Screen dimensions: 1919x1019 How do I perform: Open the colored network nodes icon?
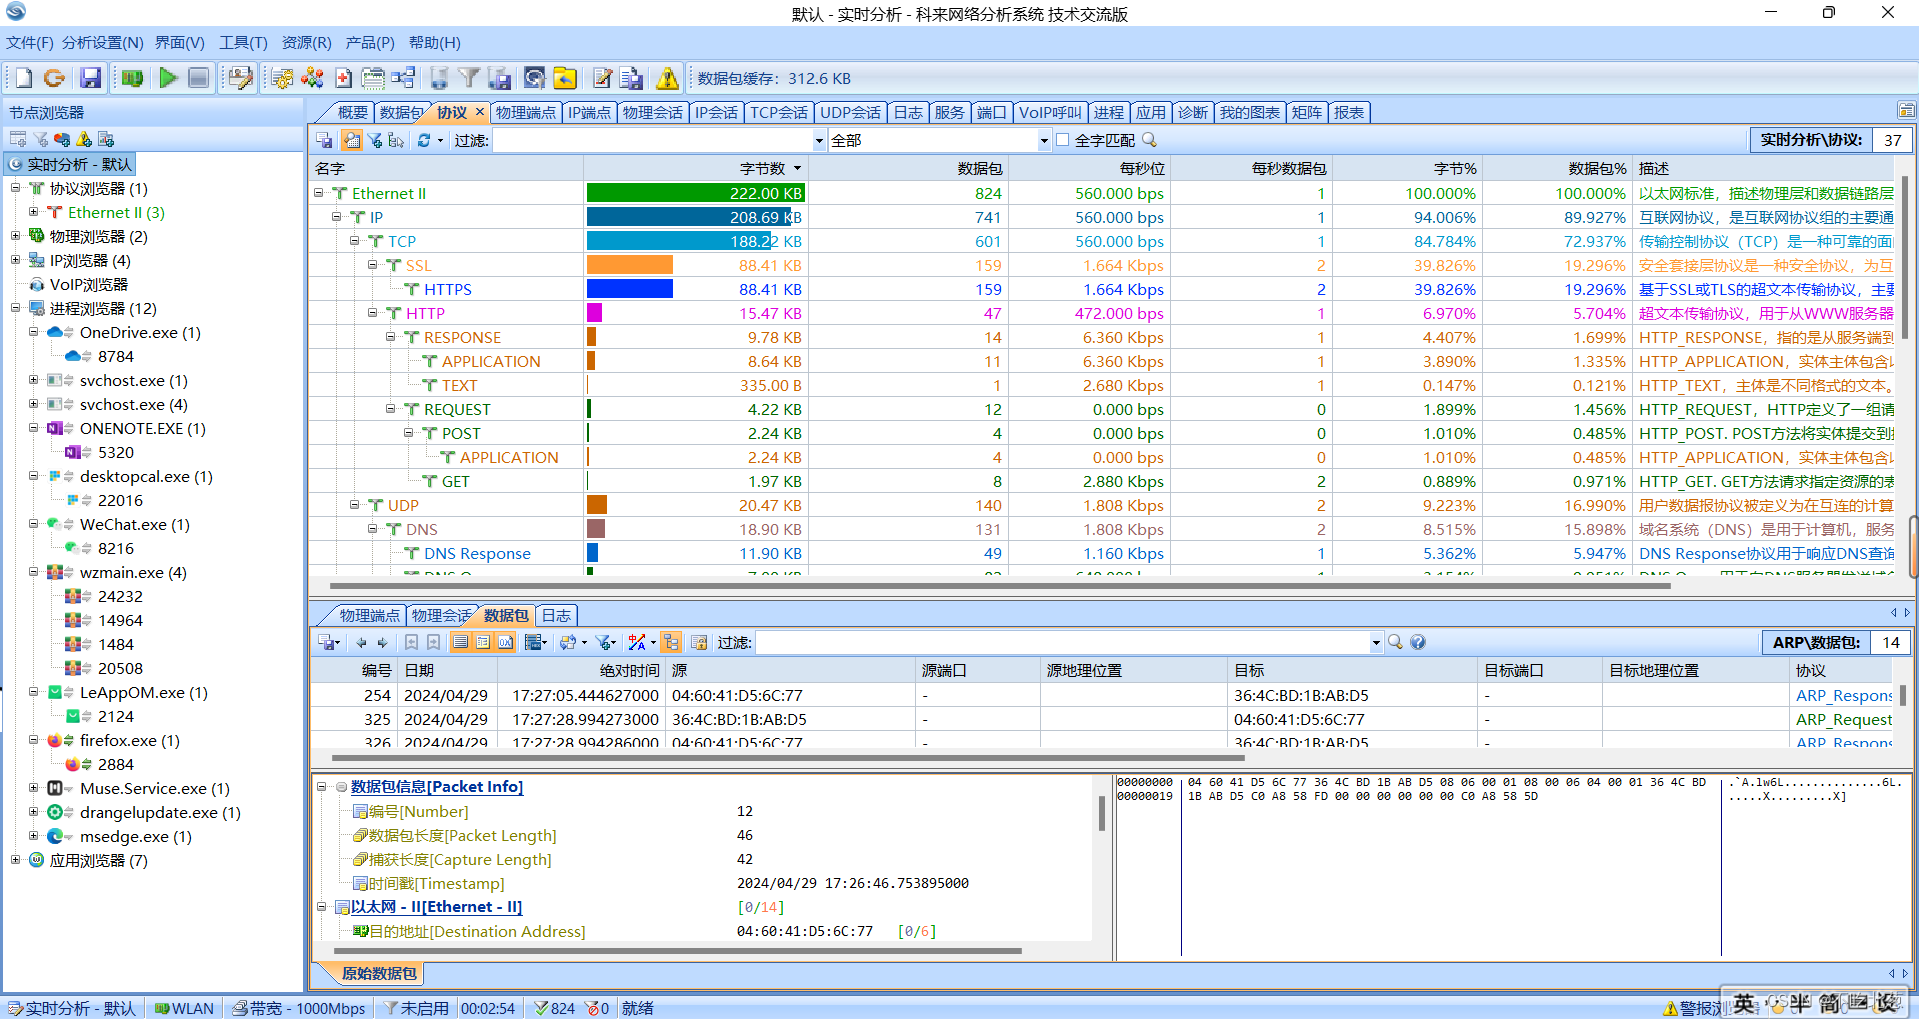click(313, 78)
